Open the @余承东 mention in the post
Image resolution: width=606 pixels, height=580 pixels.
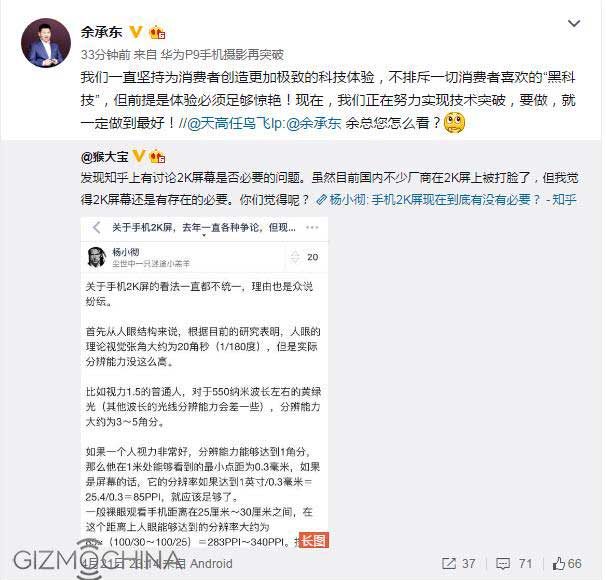[314, 123]
